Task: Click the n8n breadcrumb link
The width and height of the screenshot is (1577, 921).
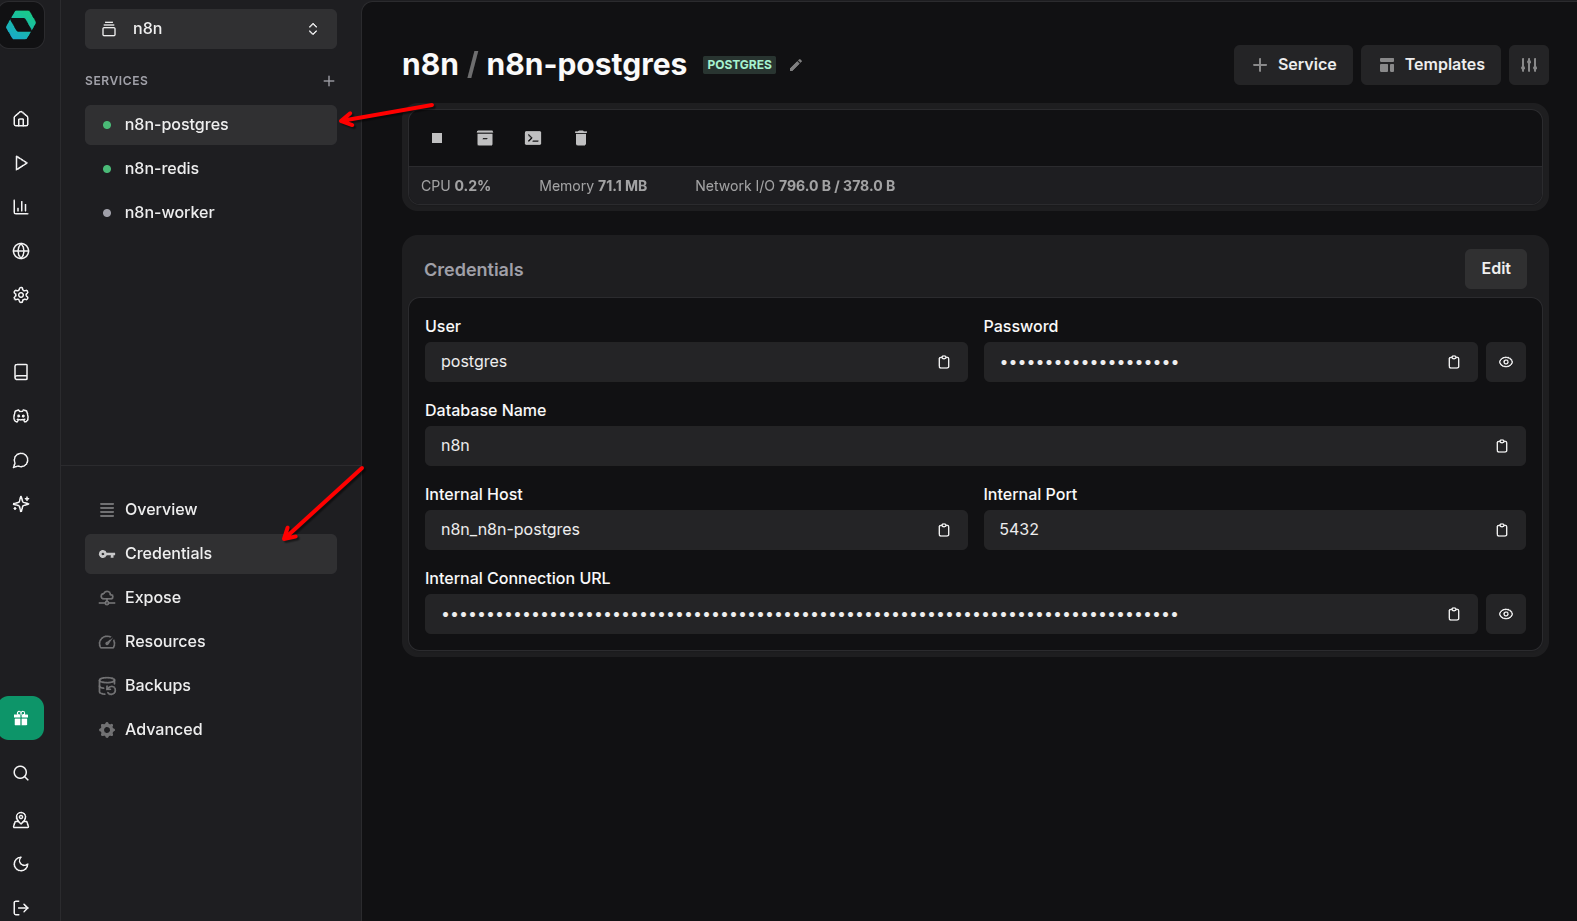Action: pos(430,64)
